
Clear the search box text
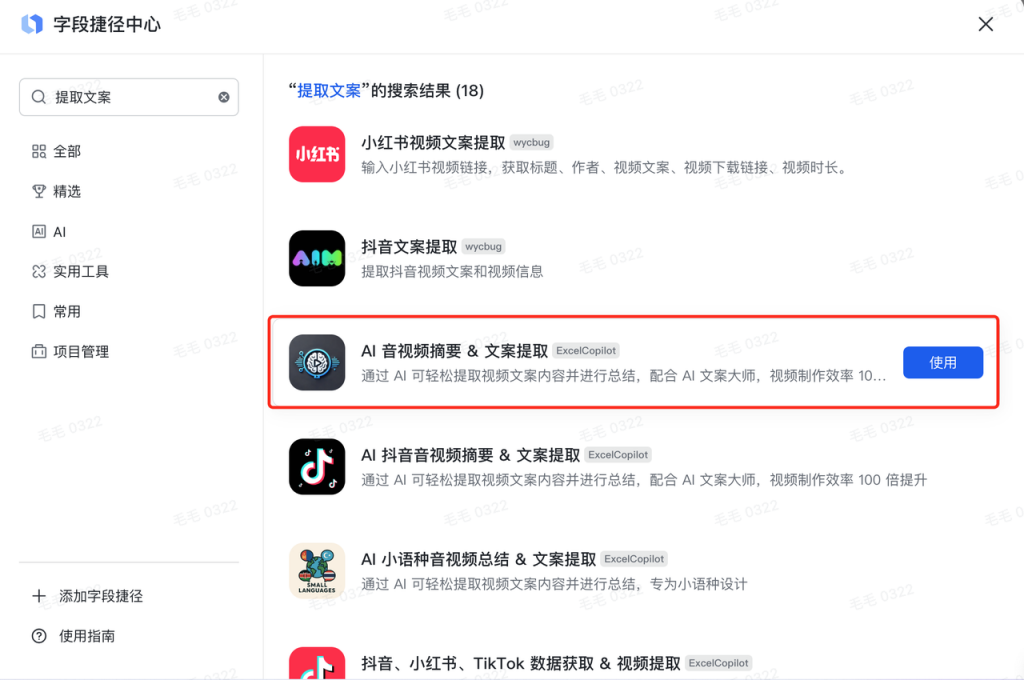click(224, 97)
